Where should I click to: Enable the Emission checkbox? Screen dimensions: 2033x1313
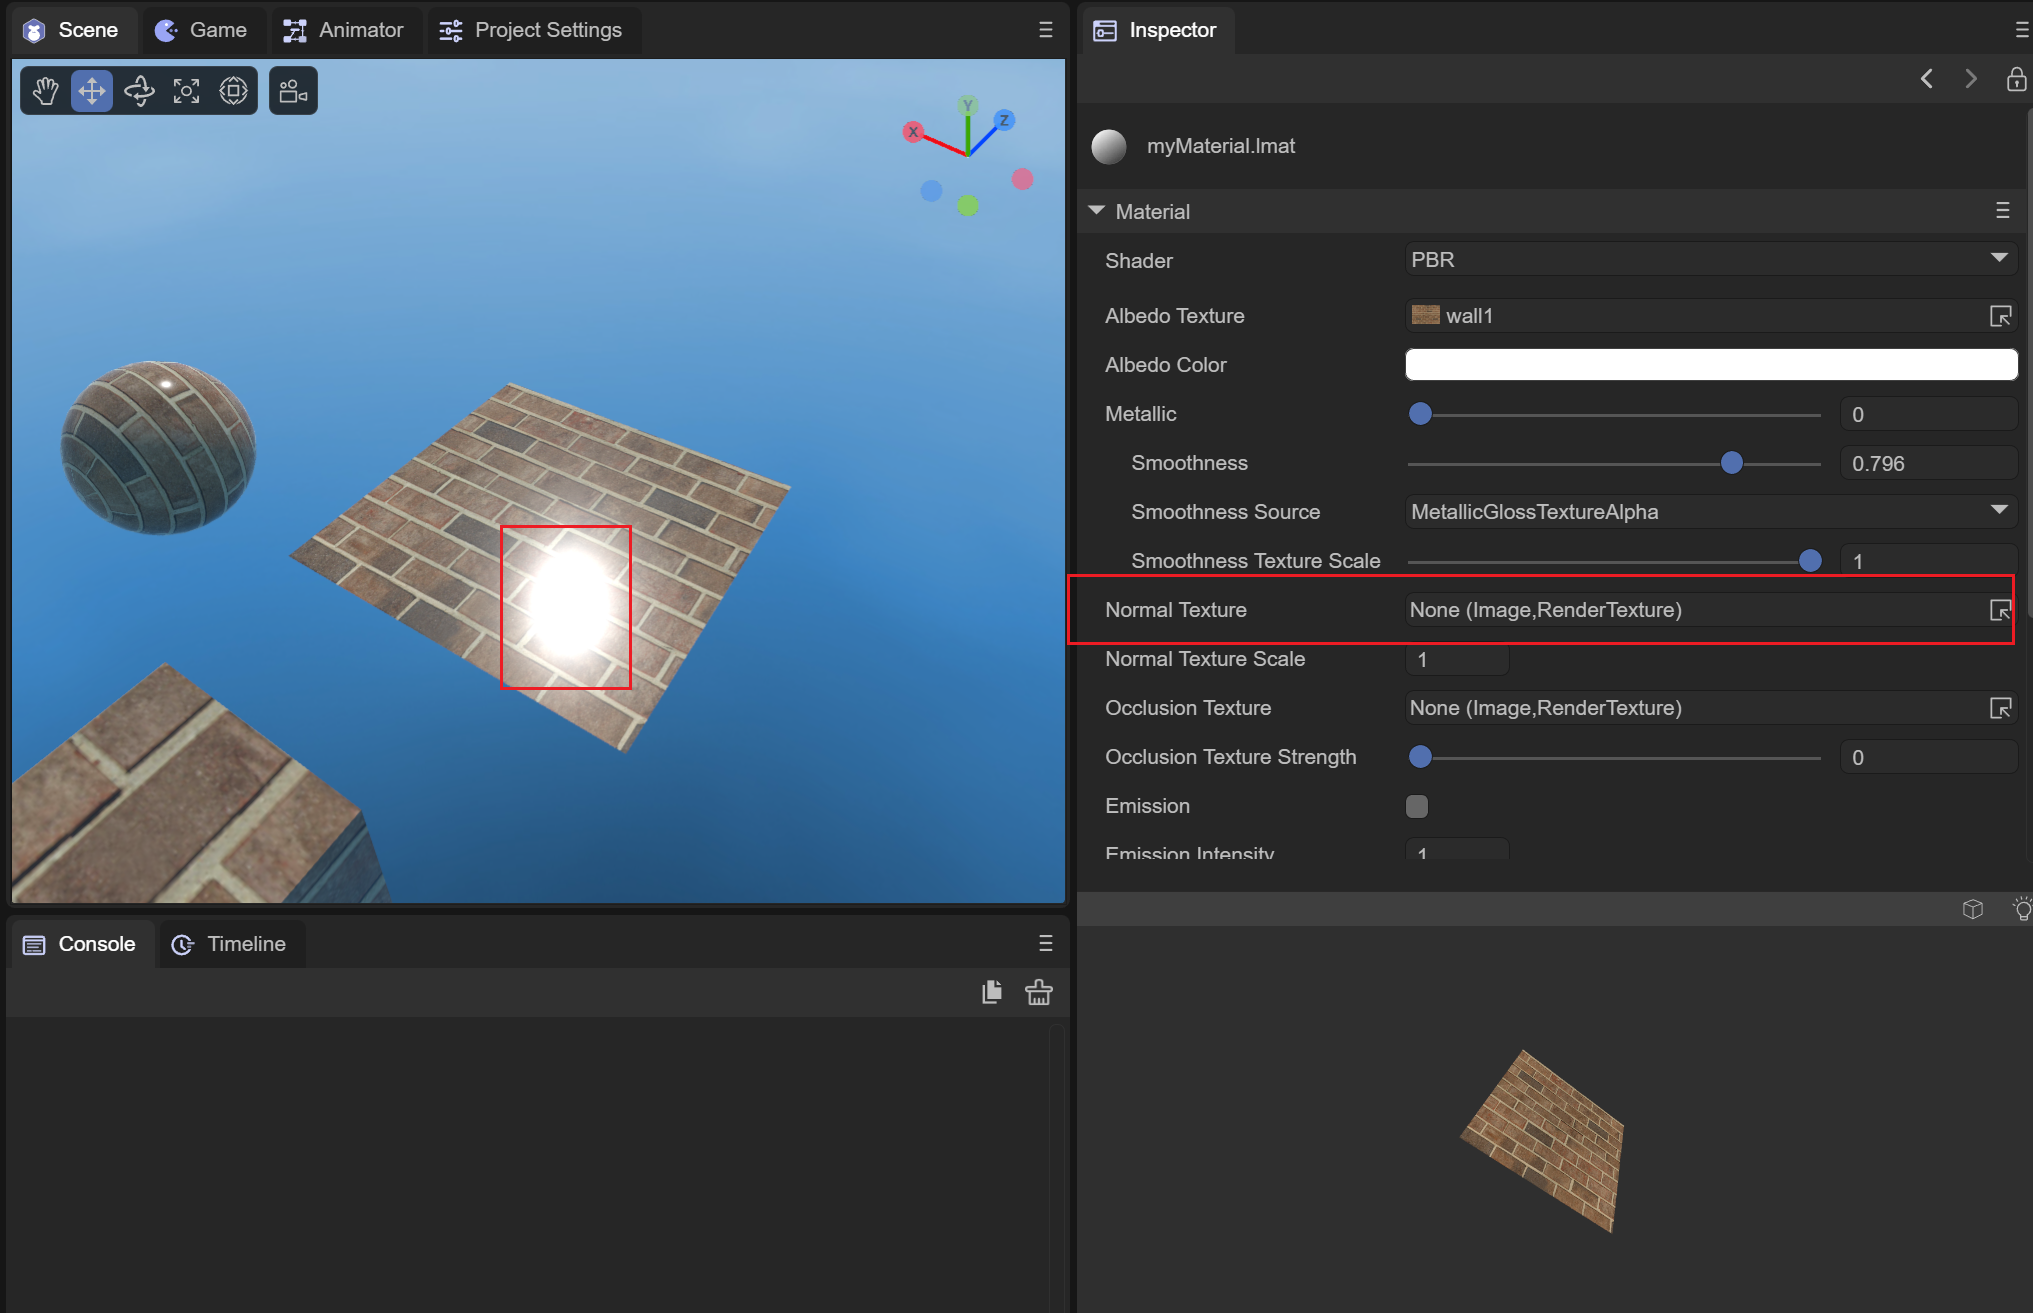click(1417, 806)
